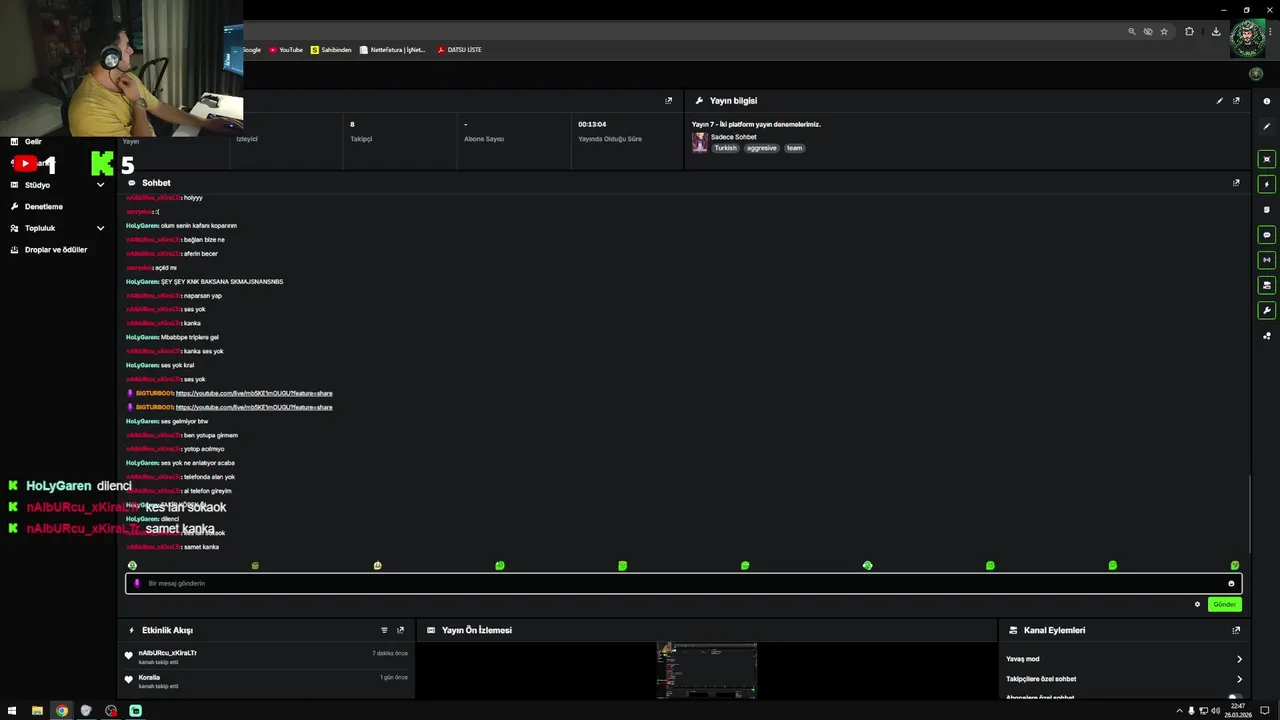Open Etkinlik Akışı filter icon

coord(384,630)
